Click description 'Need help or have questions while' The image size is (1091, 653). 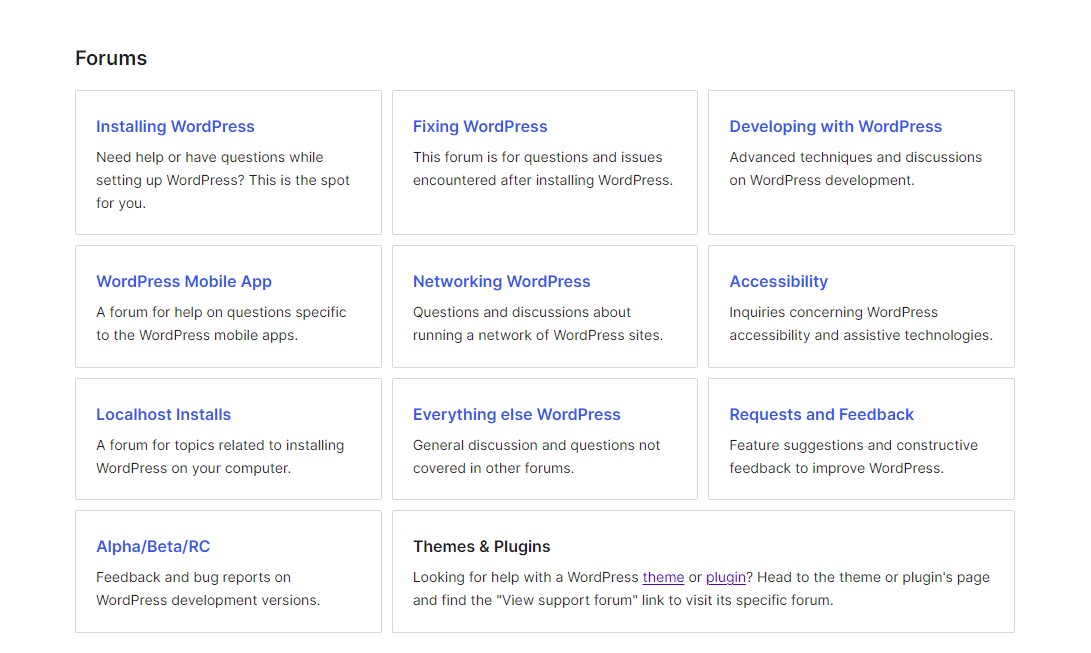[209, 157]
